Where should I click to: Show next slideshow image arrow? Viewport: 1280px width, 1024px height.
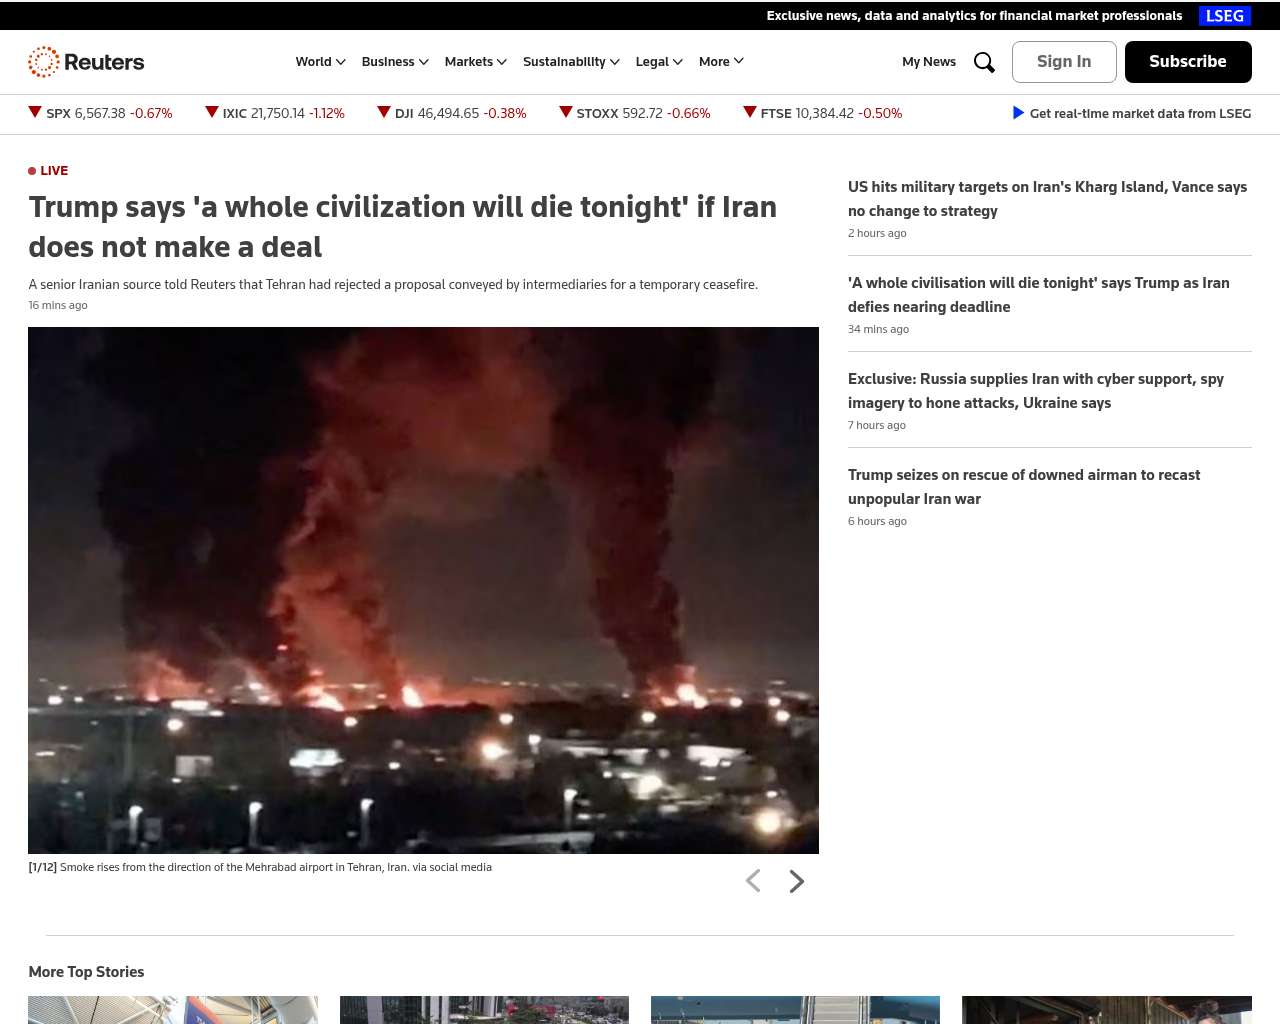tap(796, 881)
